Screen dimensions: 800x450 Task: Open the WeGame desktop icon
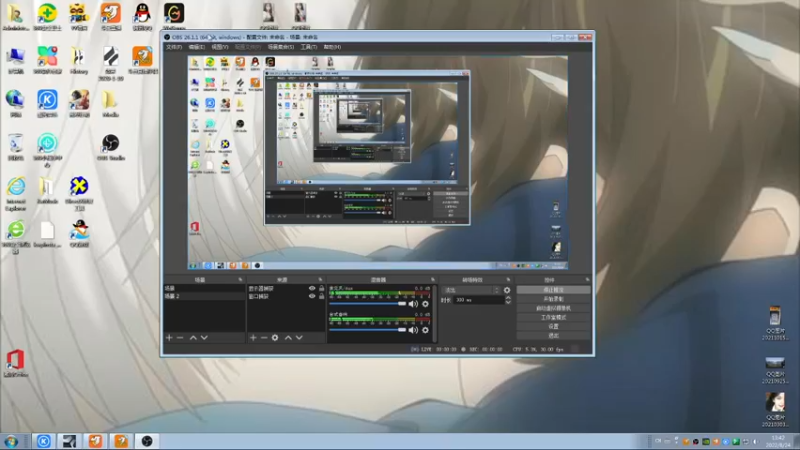174,16
